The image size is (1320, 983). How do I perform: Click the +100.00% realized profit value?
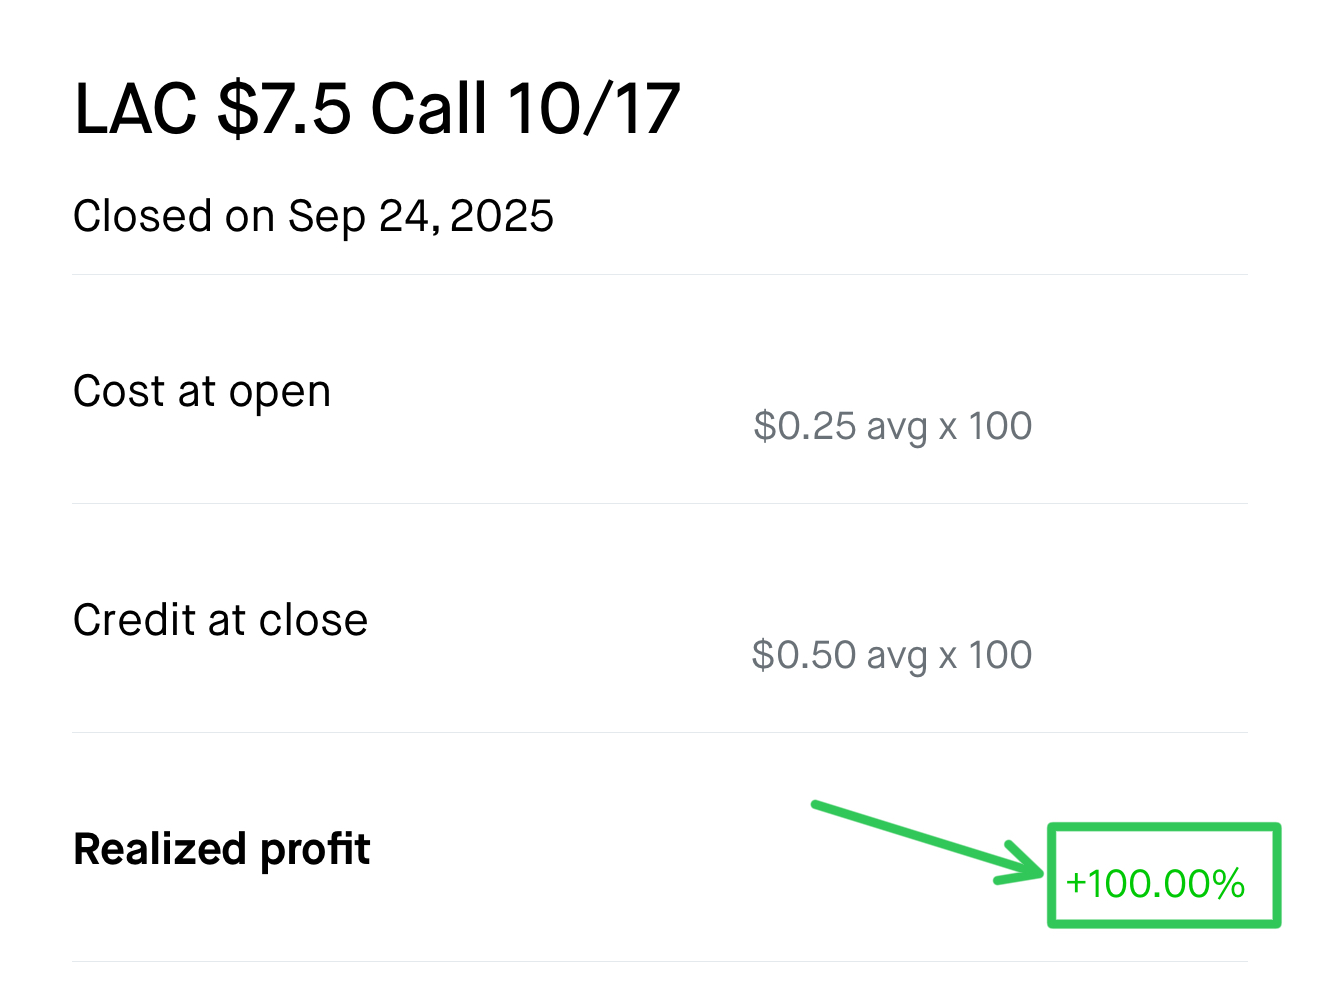coord(1155,884)
